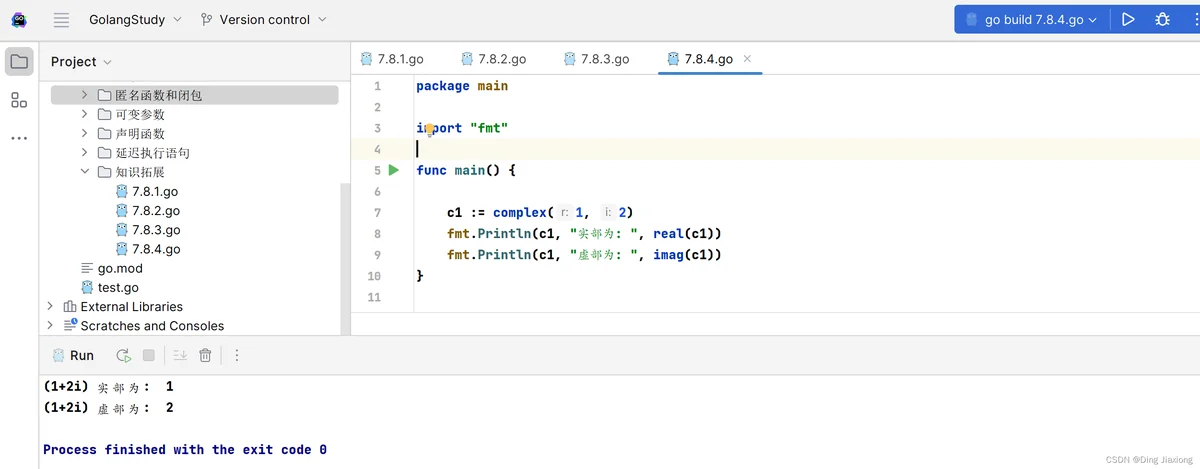Click the Run green arrow in toolbar
The image size is (1200, 469).
(x=1128, y=19)
